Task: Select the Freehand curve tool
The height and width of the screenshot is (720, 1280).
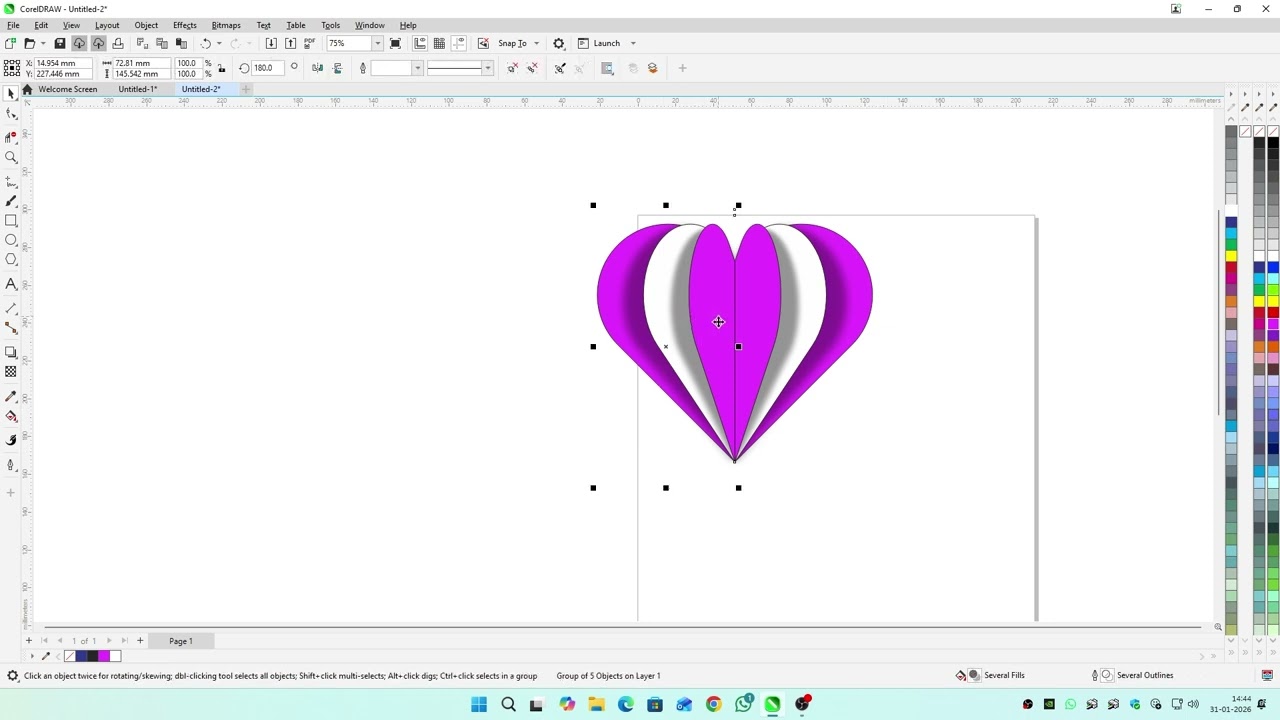Action: (x=11, y=181)
